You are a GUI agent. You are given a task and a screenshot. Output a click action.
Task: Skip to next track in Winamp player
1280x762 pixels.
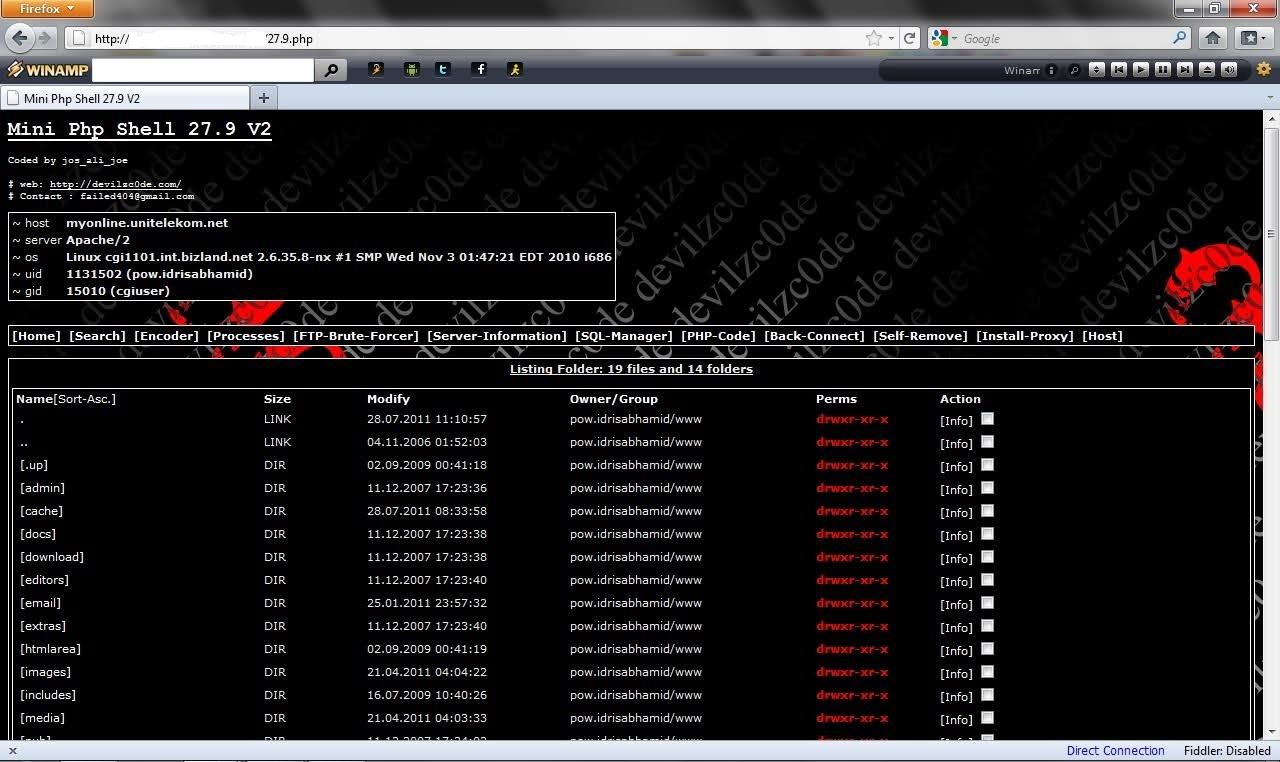coord(1185,70)
